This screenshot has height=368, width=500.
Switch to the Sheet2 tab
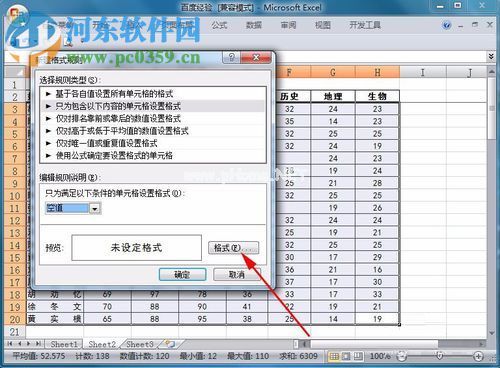(102, 344)
